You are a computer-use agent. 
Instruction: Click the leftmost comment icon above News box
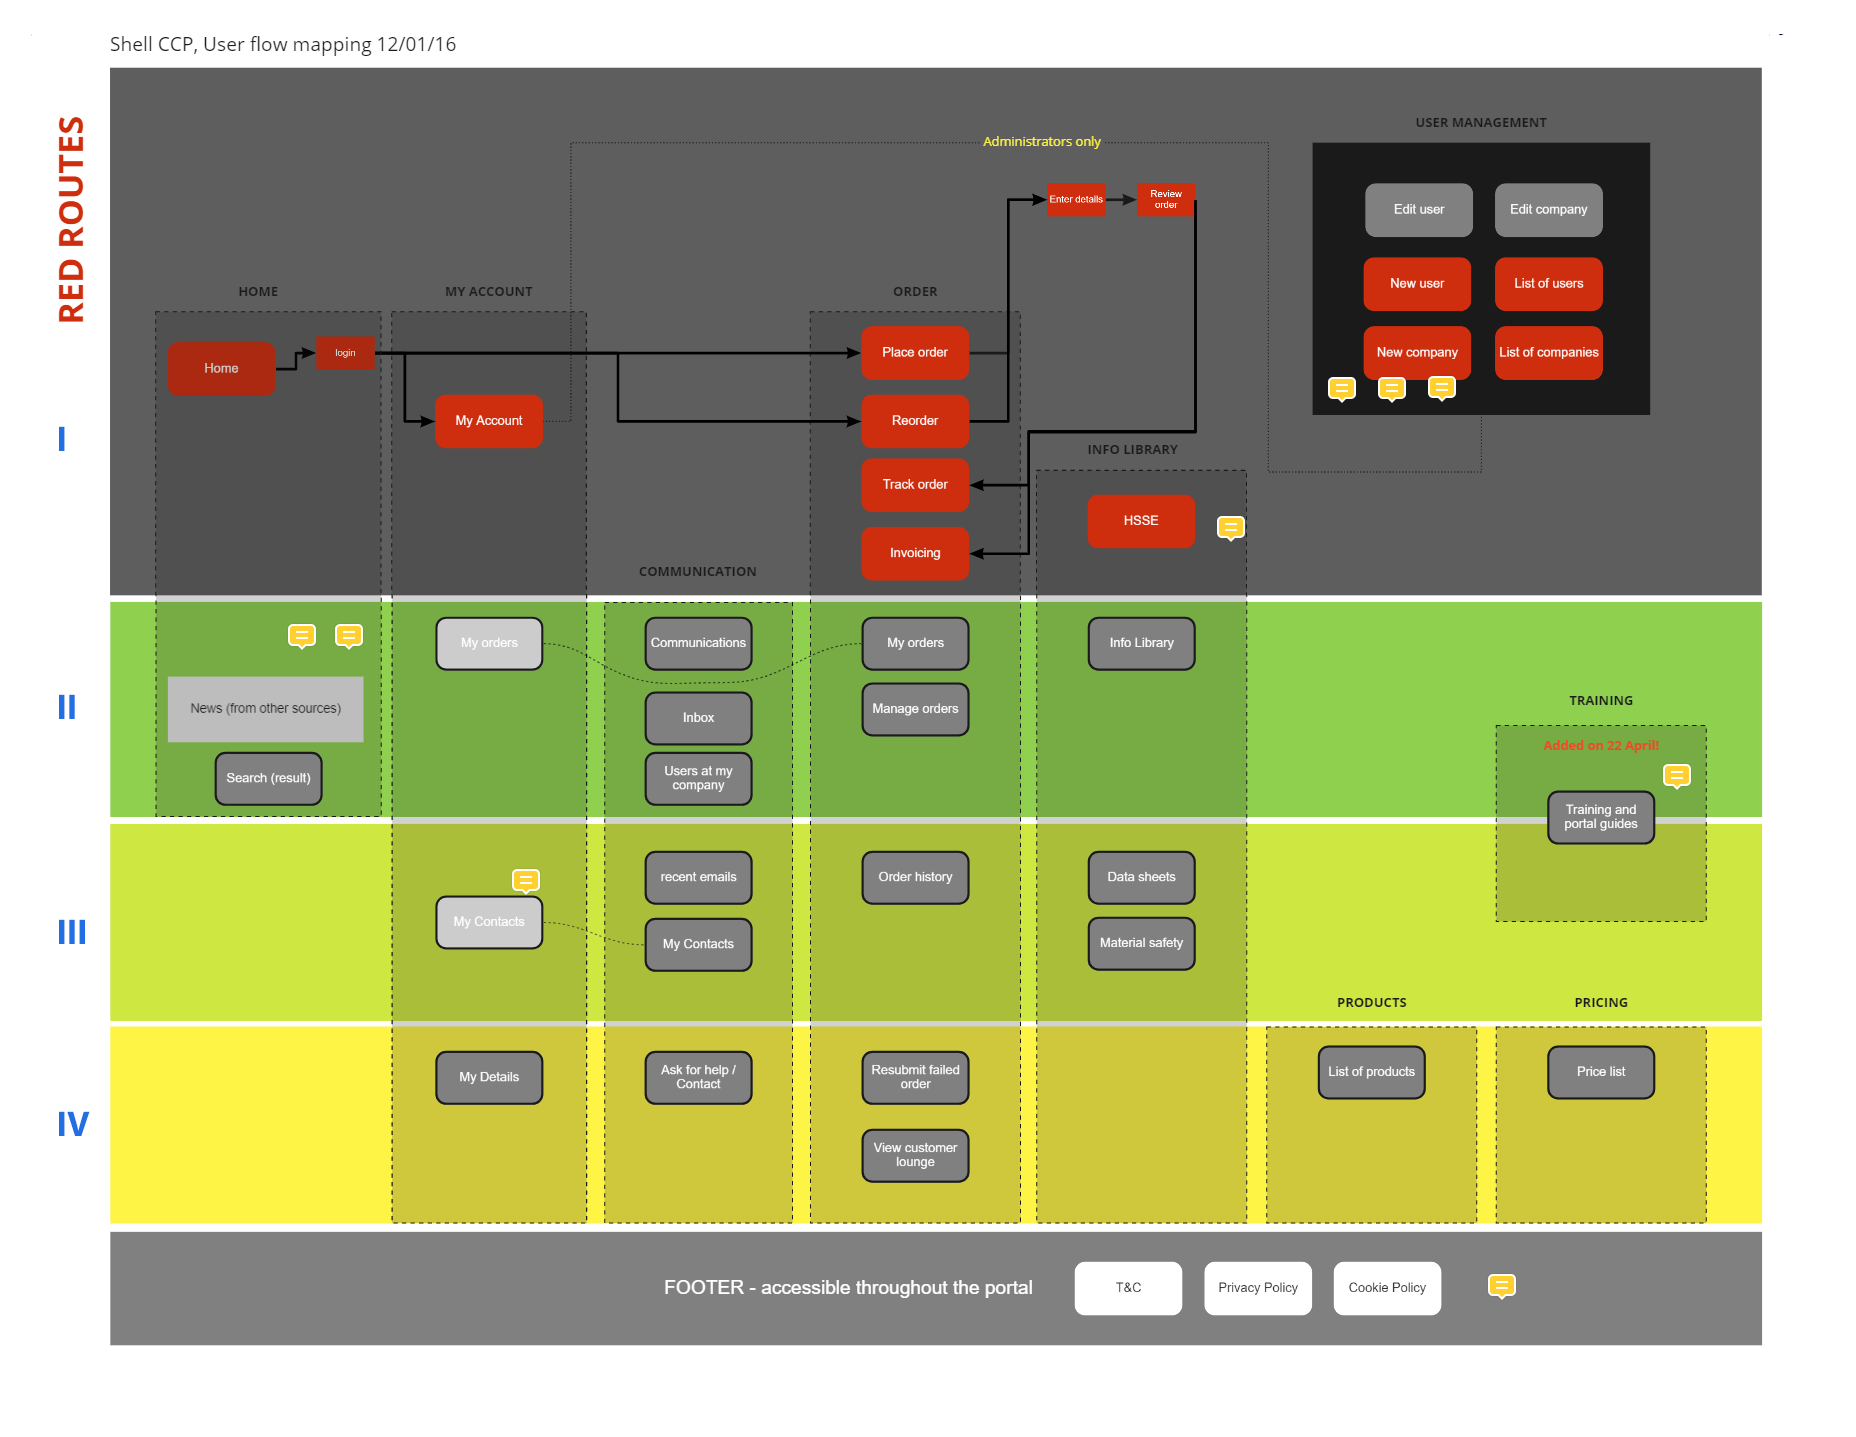302,635
